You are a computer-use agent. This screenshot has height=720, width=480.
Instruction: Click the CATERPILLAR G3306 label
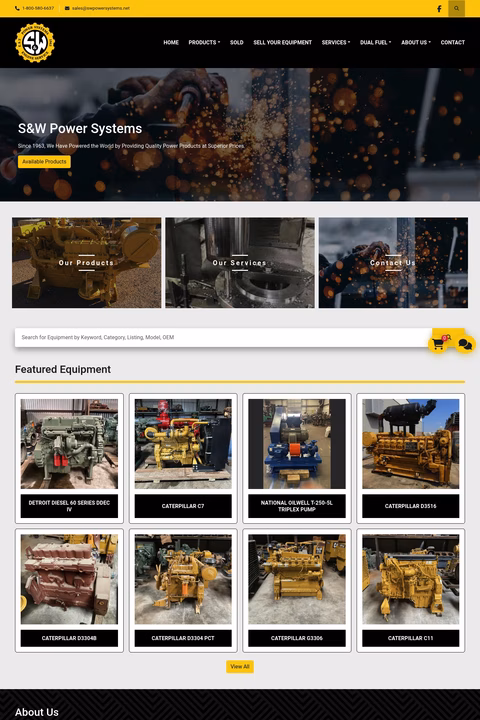[x=297, y=638]
